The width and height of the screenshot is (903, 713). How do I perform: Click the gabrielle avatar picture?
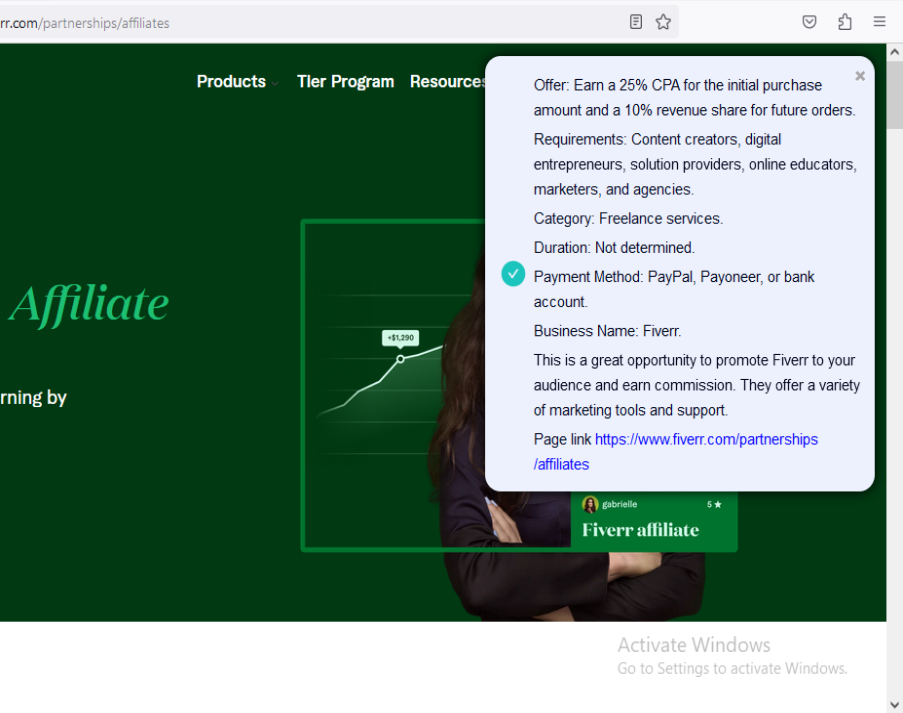pyautogui.click(x=590, y=505)
